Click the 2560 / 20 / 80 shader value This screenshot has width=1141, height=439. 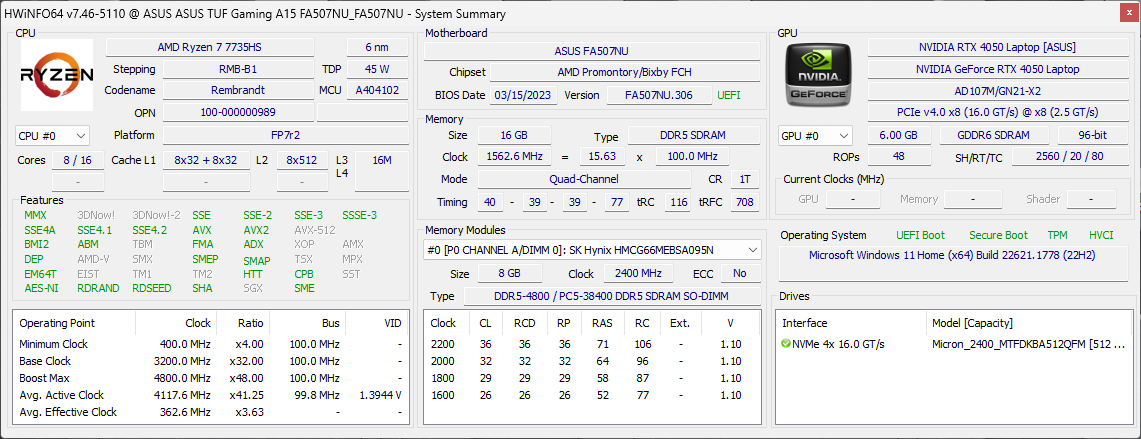coord(1068,157)
